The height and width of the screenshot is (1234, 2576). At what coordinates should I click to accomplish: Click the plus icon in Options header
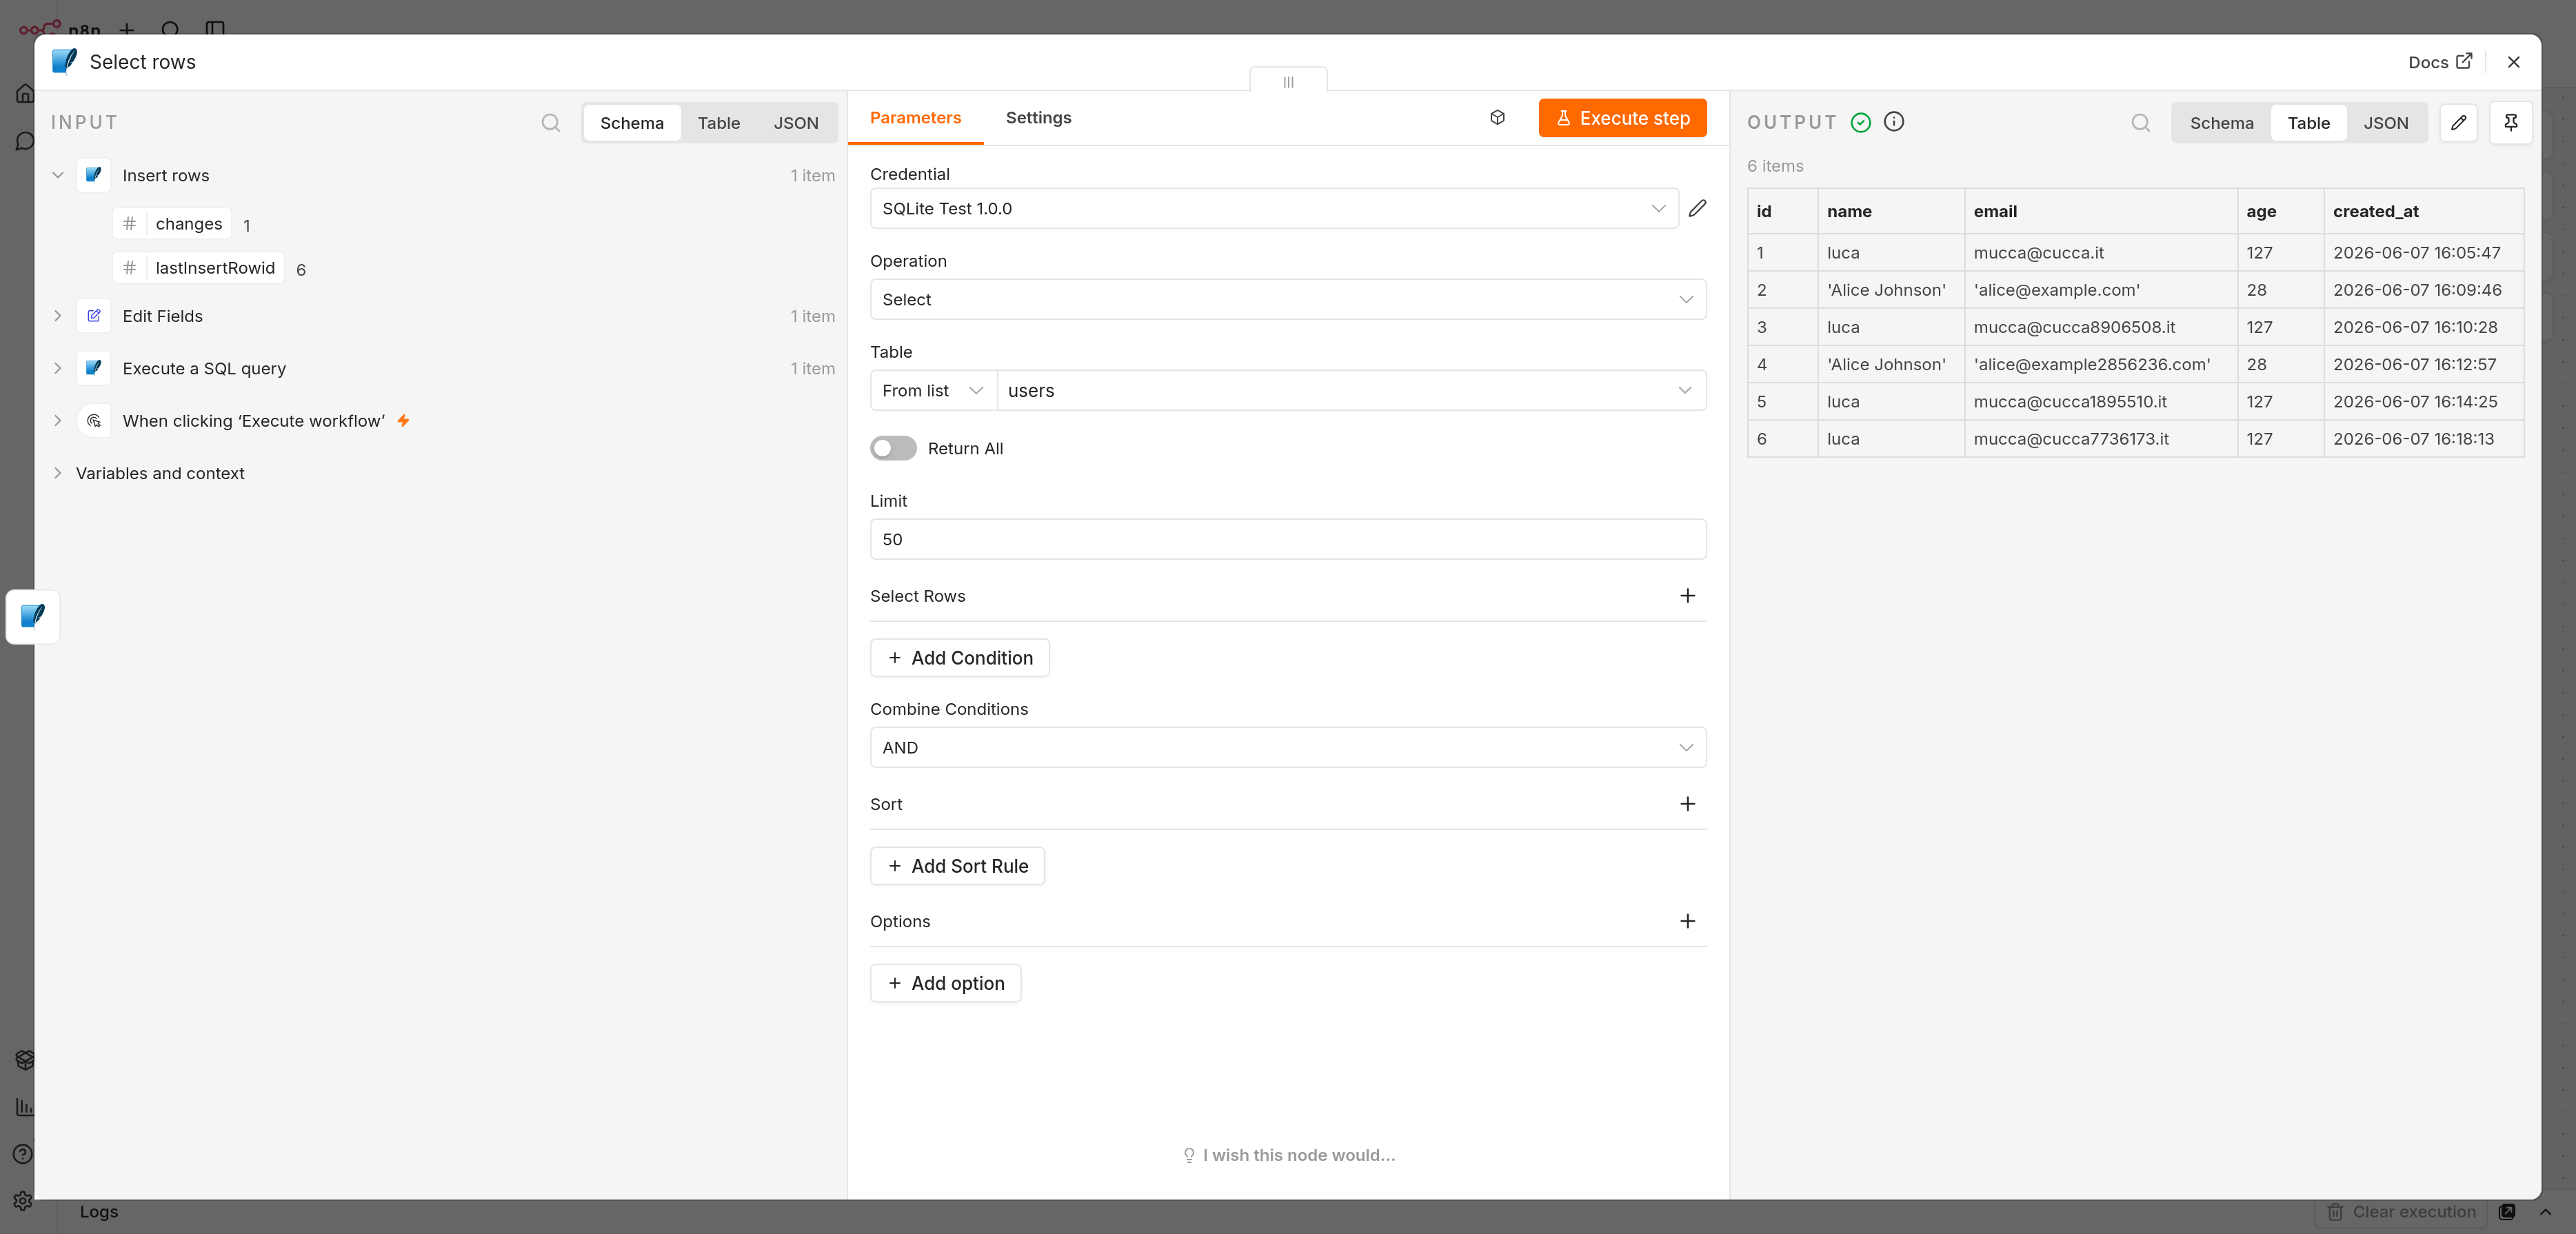tap(1687, 921)
